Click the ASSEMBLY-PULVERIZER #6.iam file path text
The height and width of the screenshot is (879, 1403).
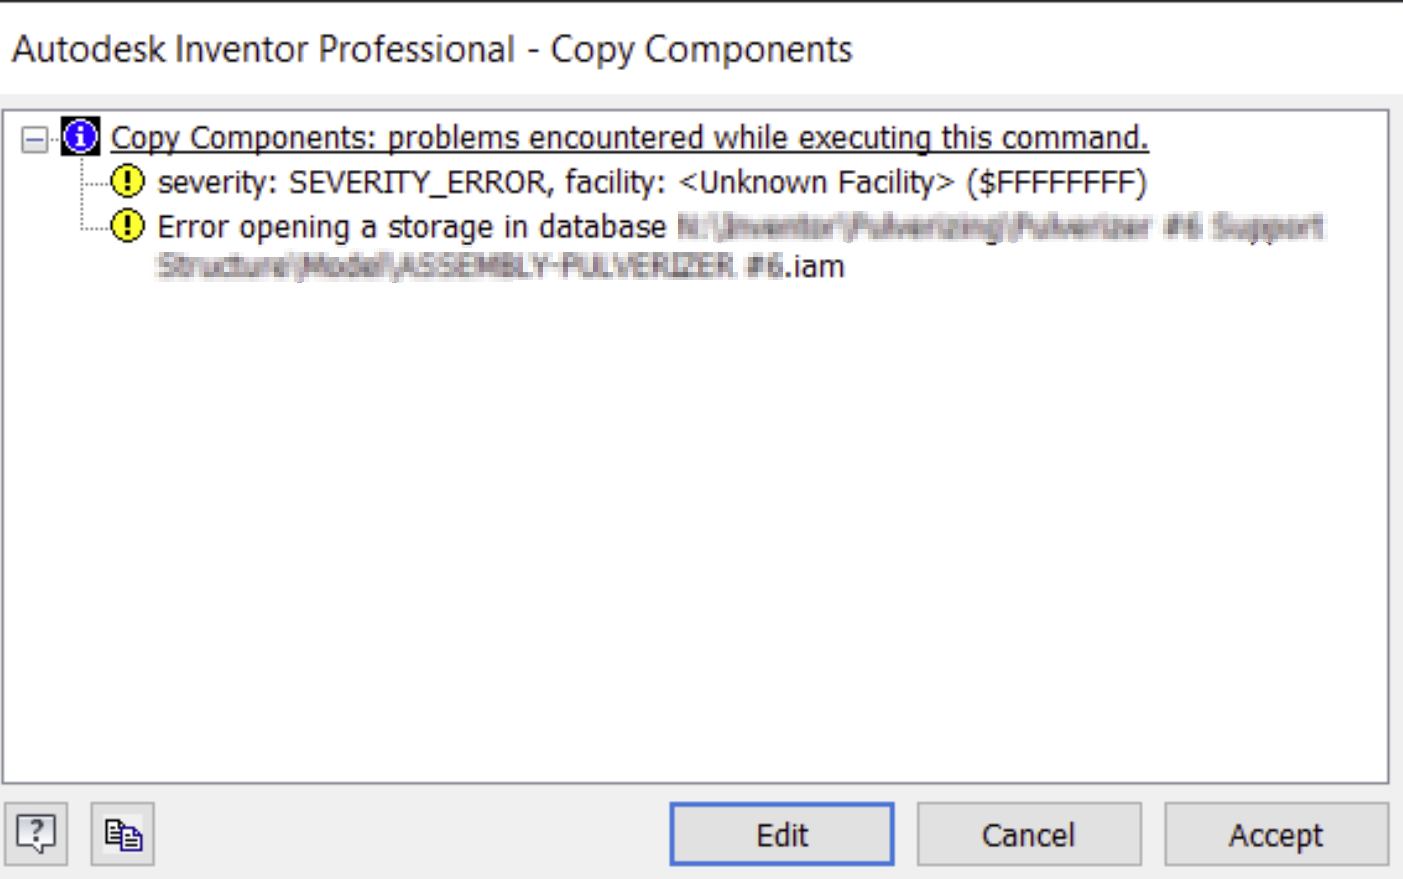coord(500,265)
